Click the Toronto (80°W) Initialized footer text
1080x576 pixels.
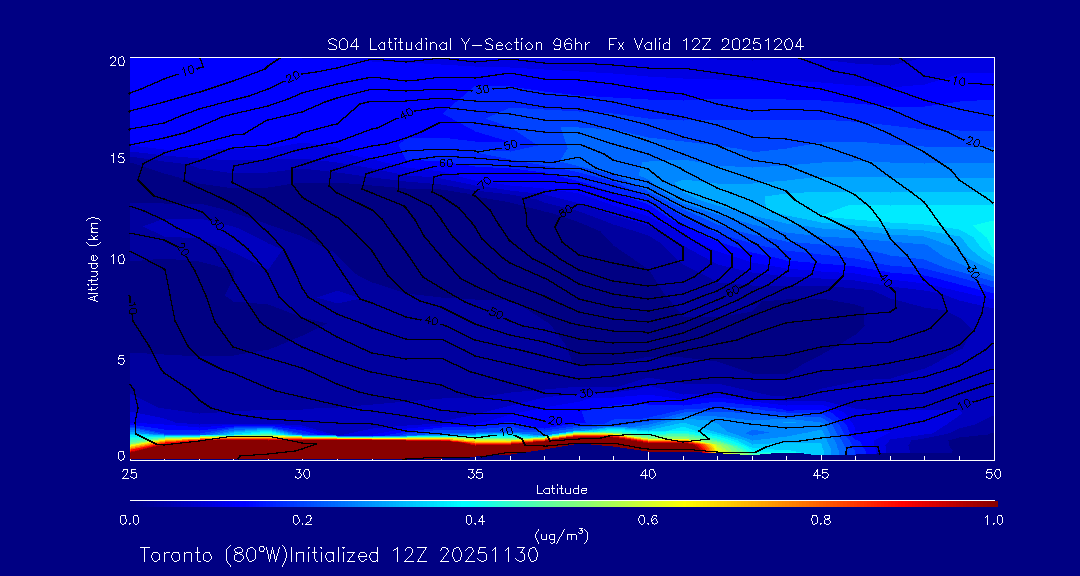coord(339,555)
